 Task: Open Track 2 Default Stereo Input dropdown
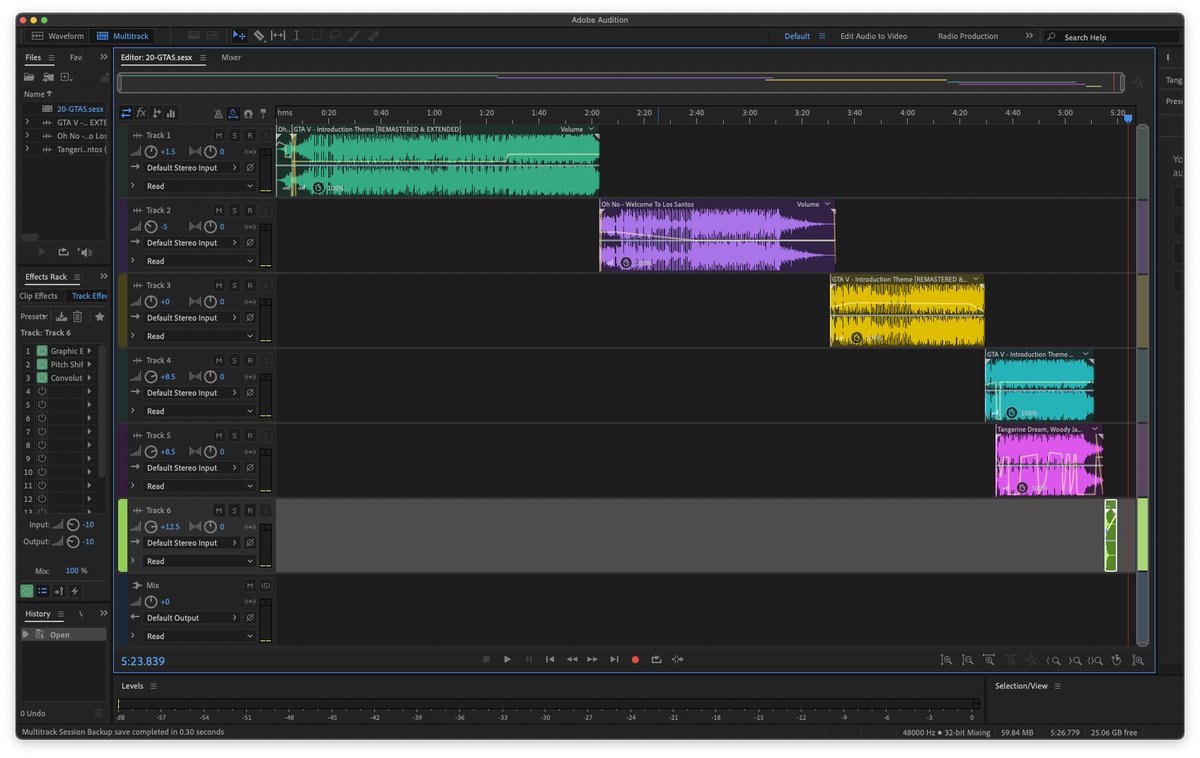click(x=192, y=243)
